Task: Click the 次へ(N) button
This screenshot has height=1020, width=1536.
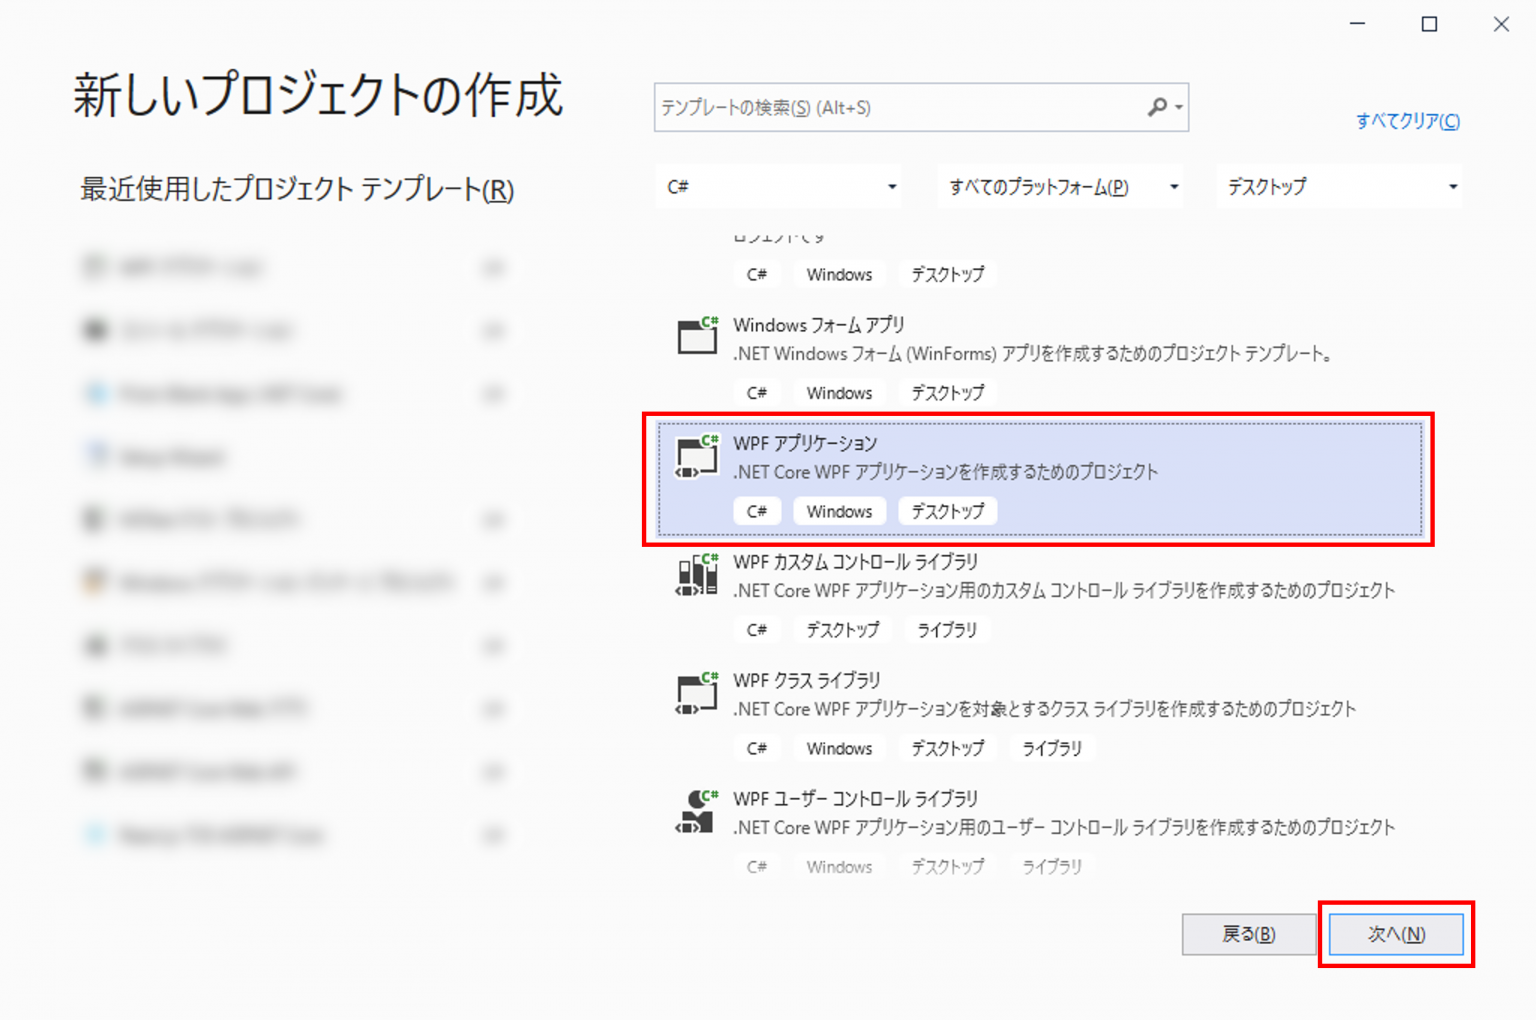Action: click(x=1396, y=933)
